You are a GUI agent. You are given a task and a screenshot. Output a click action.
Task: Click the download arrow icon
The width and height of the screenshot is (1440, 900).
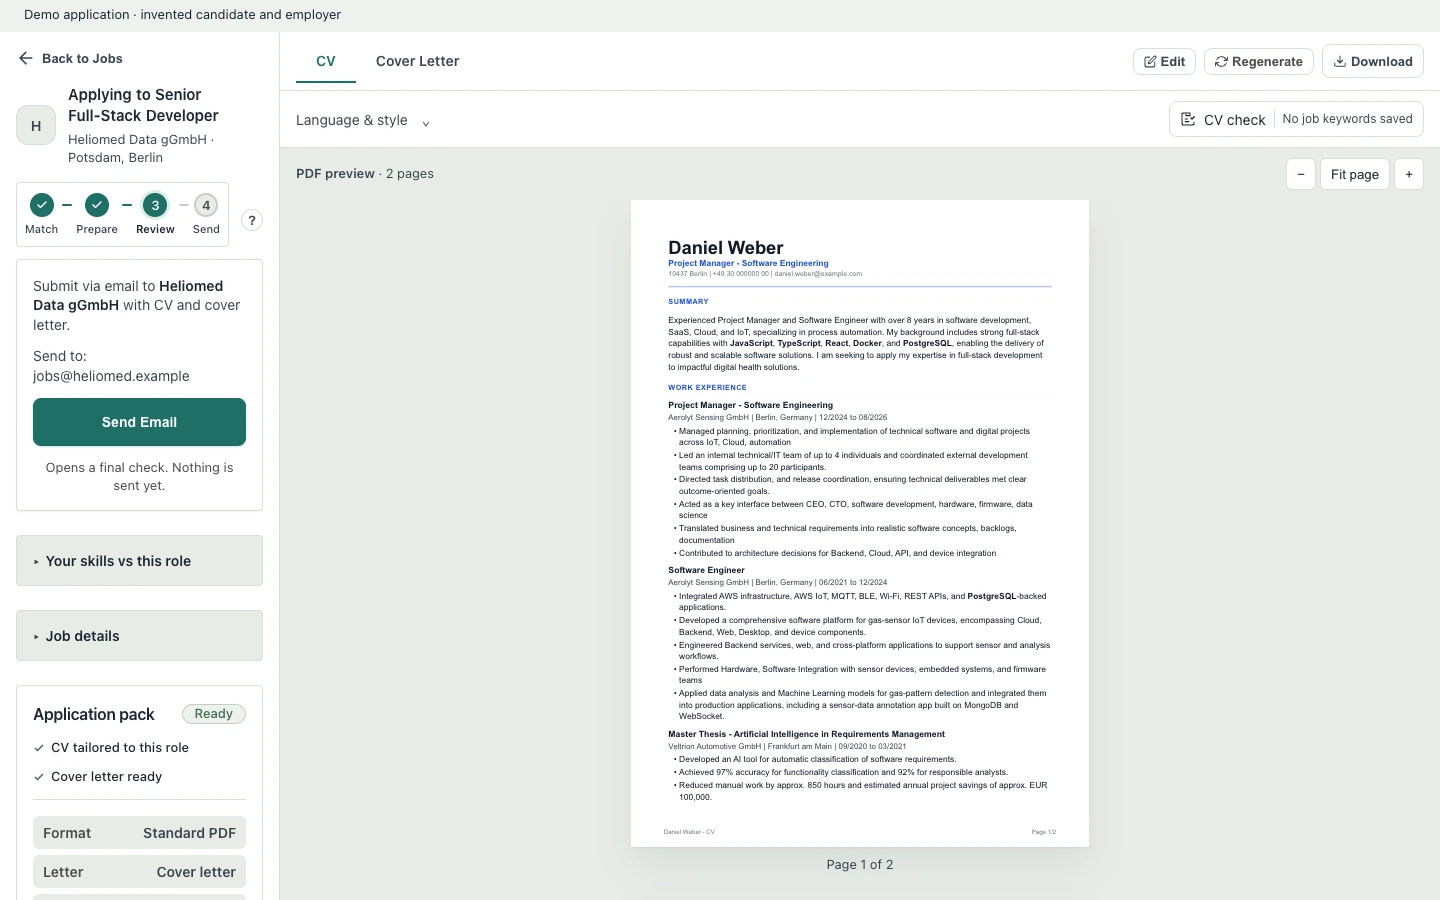(x=1339, y=62)
